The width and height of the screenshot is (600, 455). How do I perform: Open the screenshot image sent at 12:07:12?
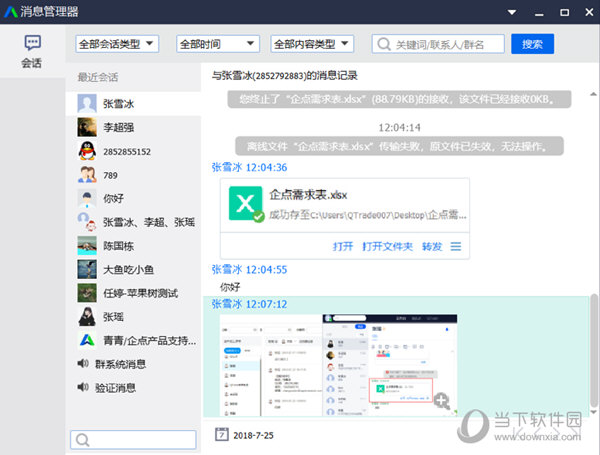(x=338, y=365)
